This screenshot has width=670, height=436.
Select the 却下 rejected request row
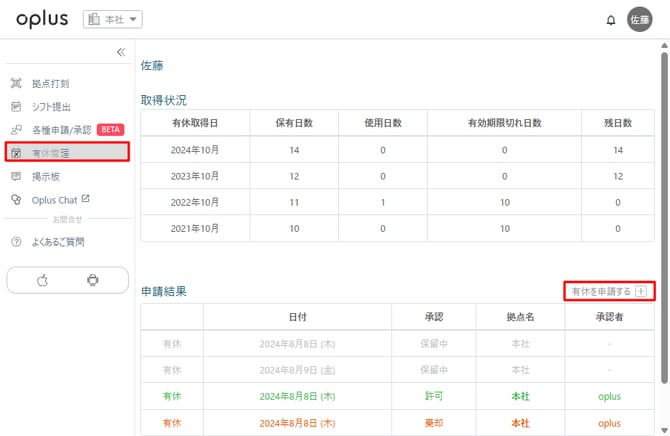tap(400, 423)
